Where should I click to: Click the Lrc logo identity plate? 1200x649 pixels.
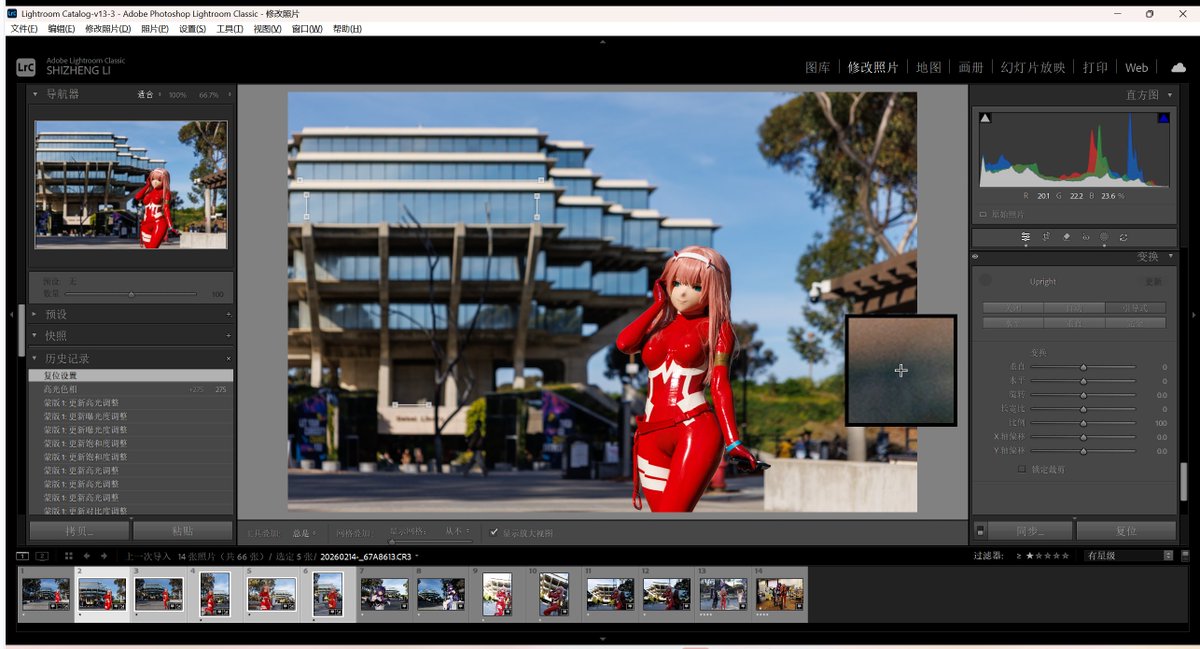26,67
